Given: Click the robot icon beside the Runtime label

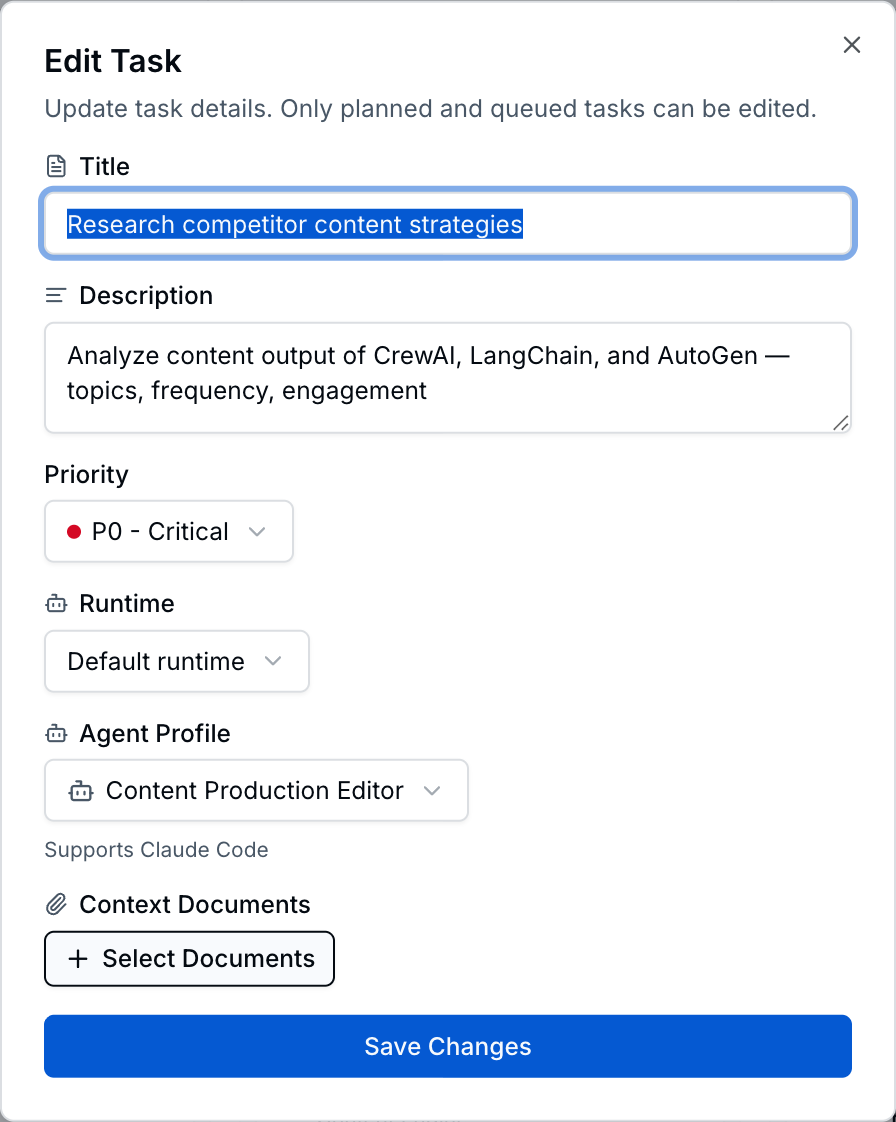Looking at the screenshot, I should 55,603.
